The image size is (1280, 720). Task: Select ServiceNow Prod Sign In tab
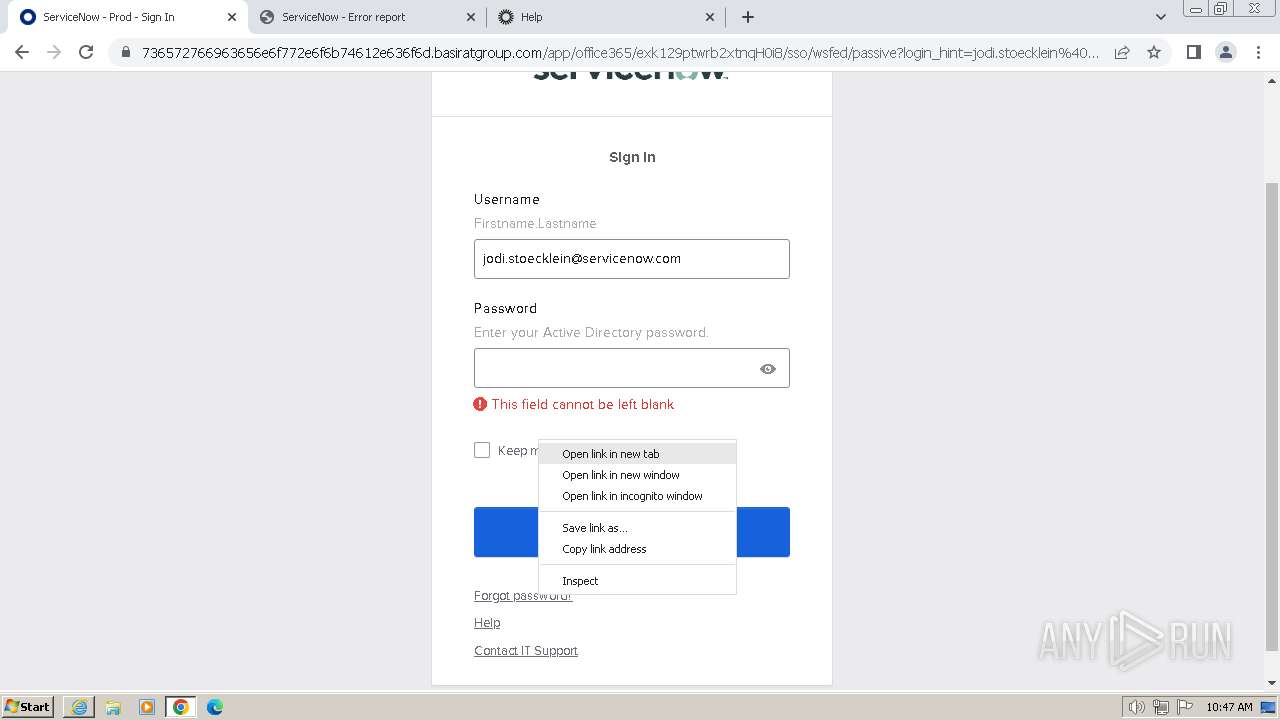coord(128,17)
